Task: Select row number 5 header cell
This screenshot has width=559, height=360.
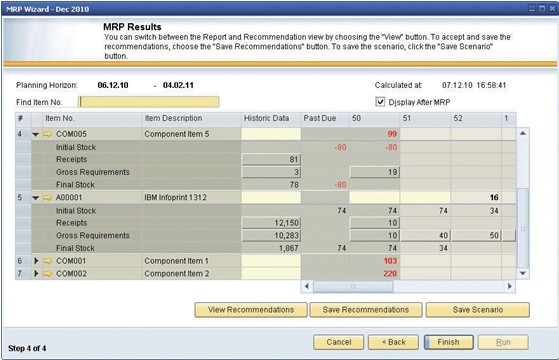Action: pyautogui.click(x=23, y=197)
